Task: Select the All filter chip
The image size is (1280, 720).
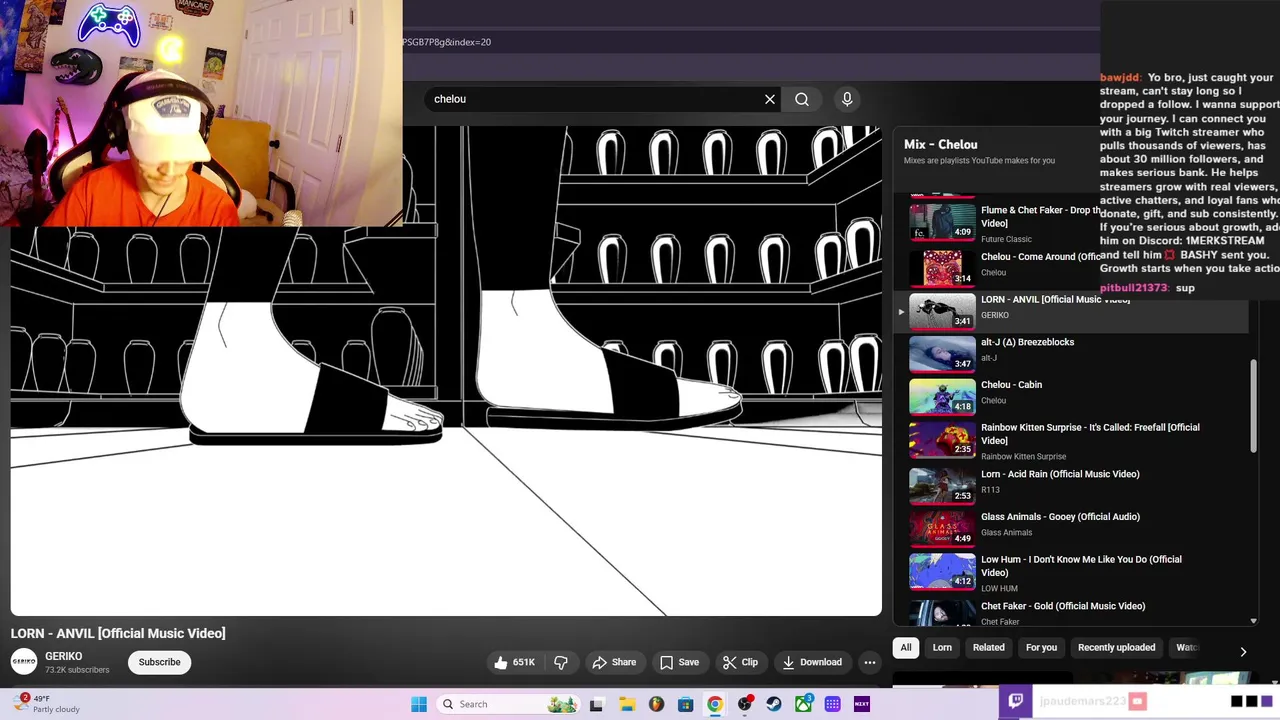Action: click(906, 647)
